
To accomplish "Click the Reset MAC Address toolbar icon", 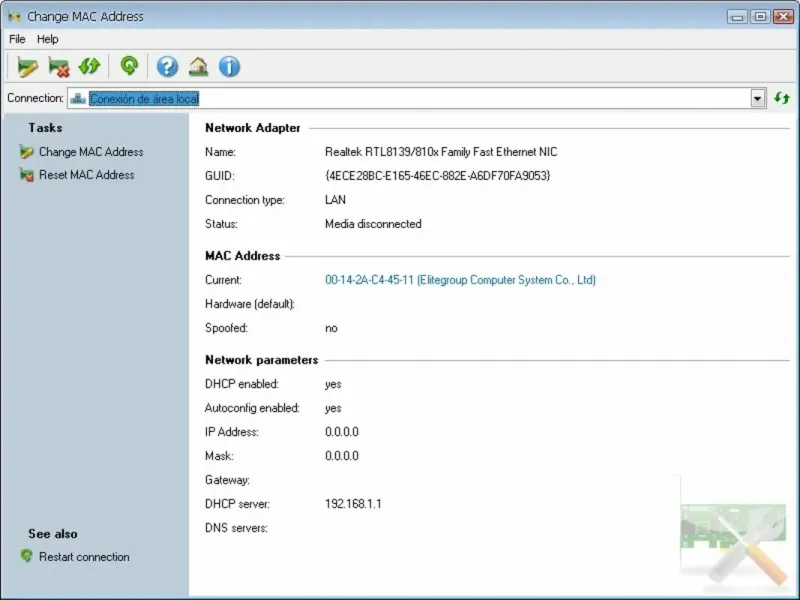I will (x=59, y=66).
